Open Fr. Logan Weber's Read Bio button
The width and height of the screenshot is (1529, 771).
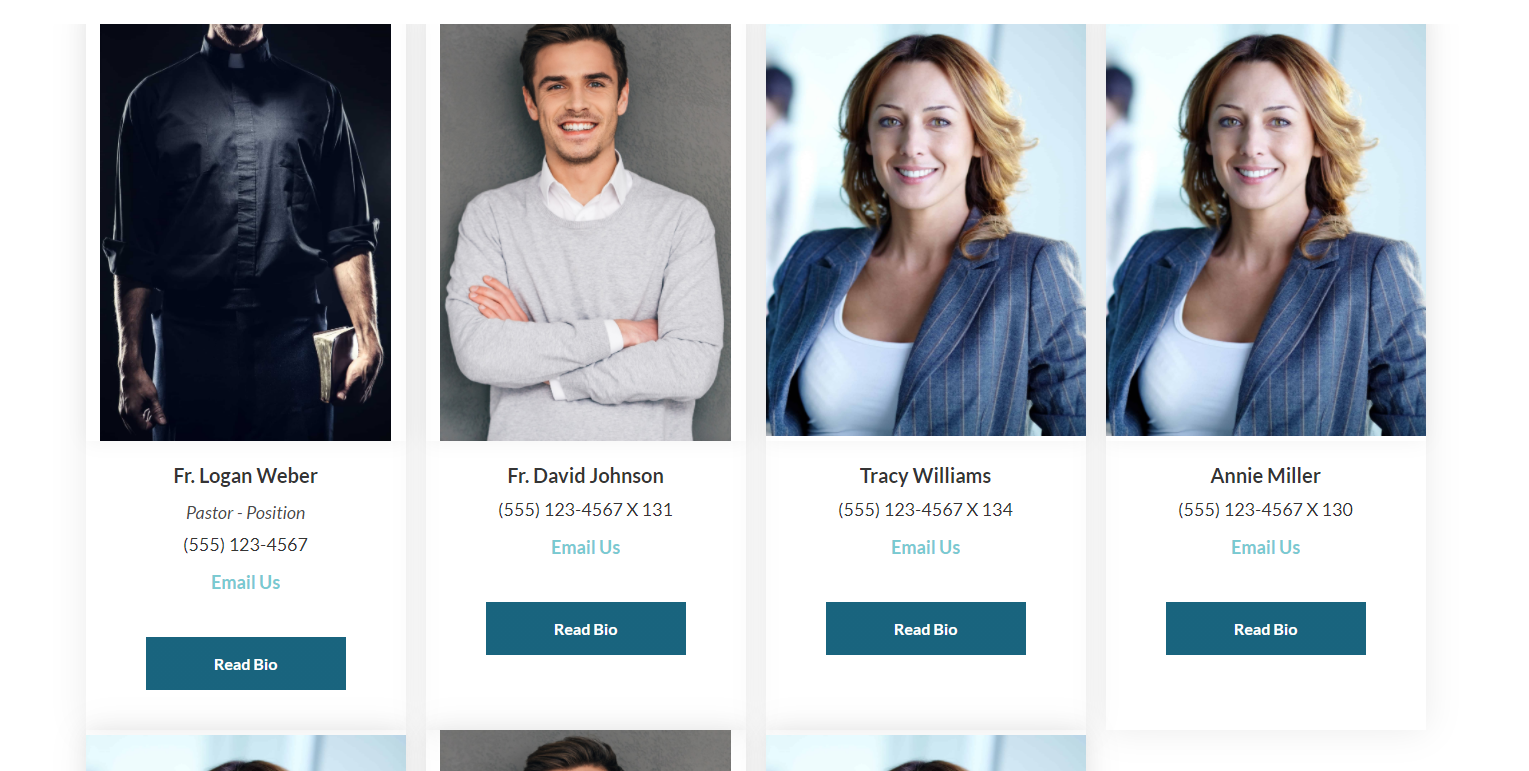246,664
